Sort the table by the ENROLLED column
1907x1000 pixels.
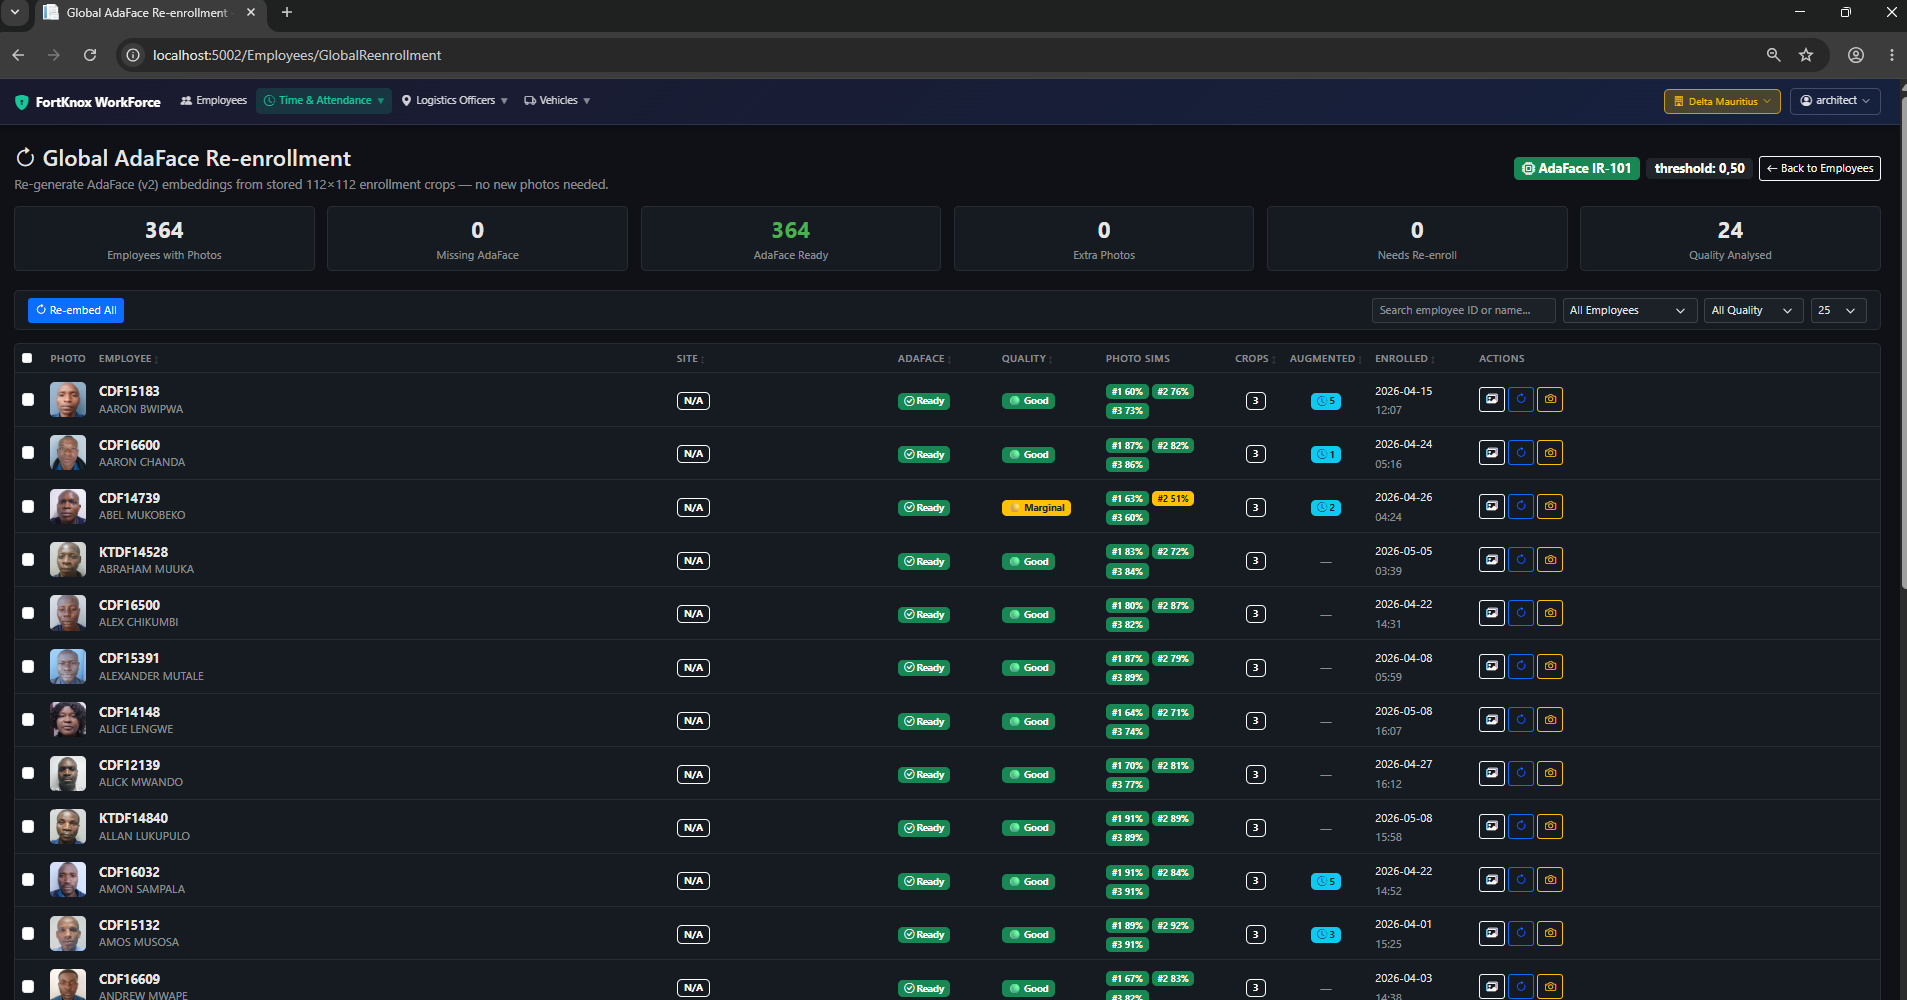pyautogui.click(x=1405, y=359)
